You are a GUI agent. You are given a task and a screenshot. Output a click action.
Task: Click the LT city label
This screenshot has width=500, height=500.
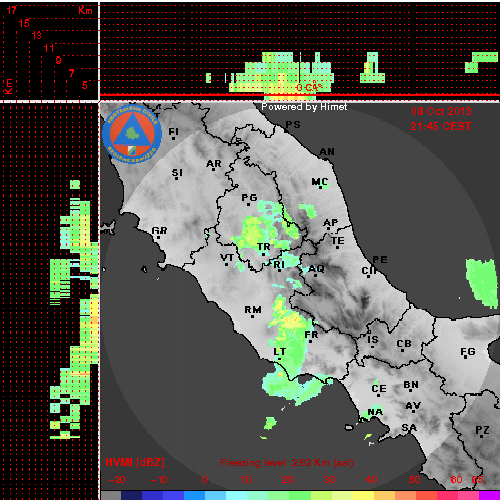pyautogui.click(x=279, y=352)
